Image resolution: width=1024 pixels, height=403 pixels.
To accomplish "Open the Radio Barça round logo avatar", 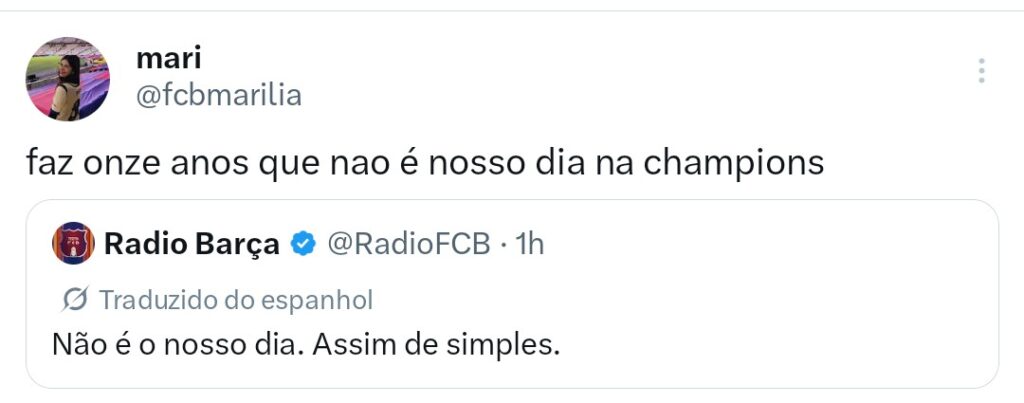I will tap(73, 243).
